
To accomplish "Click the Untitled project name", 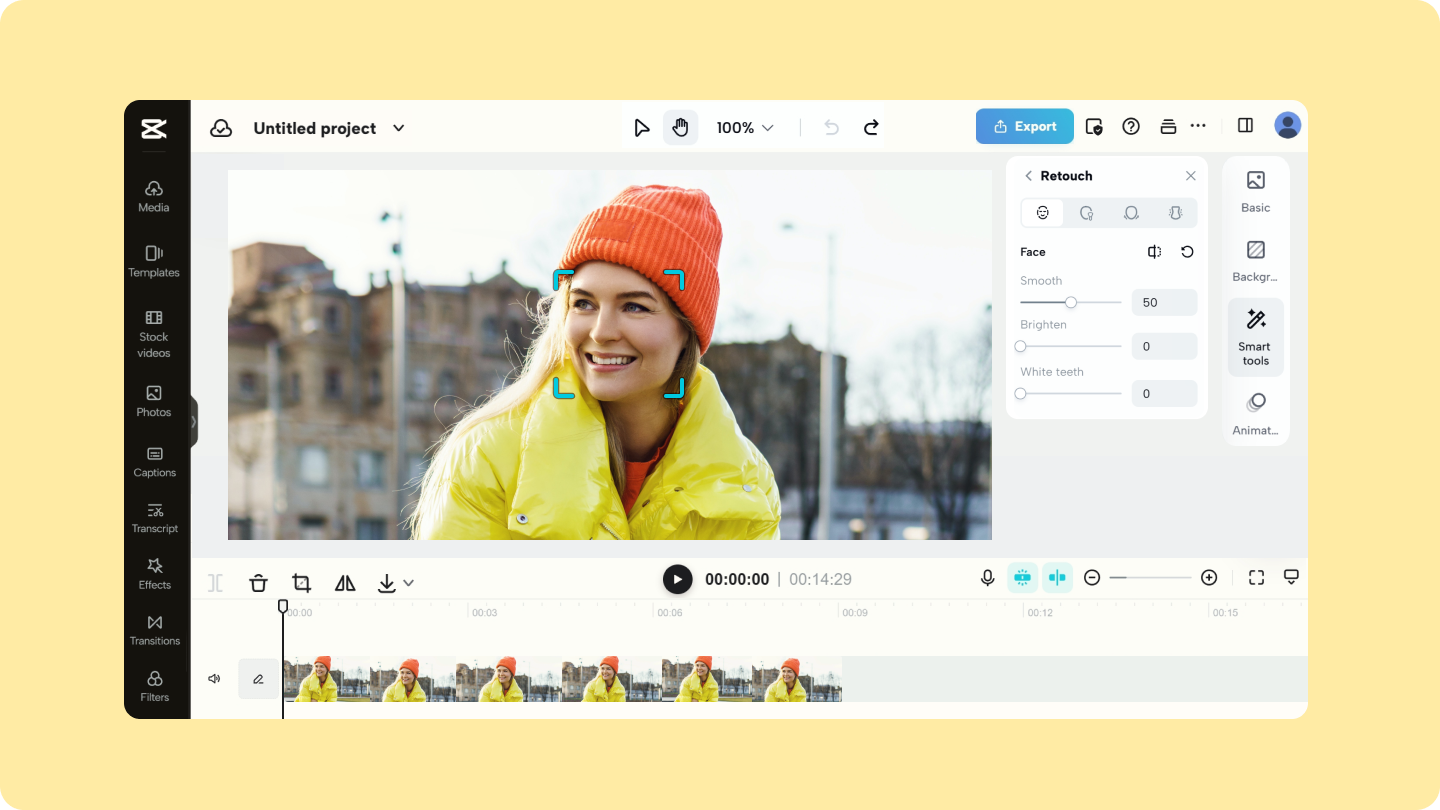I will (315, 128).
